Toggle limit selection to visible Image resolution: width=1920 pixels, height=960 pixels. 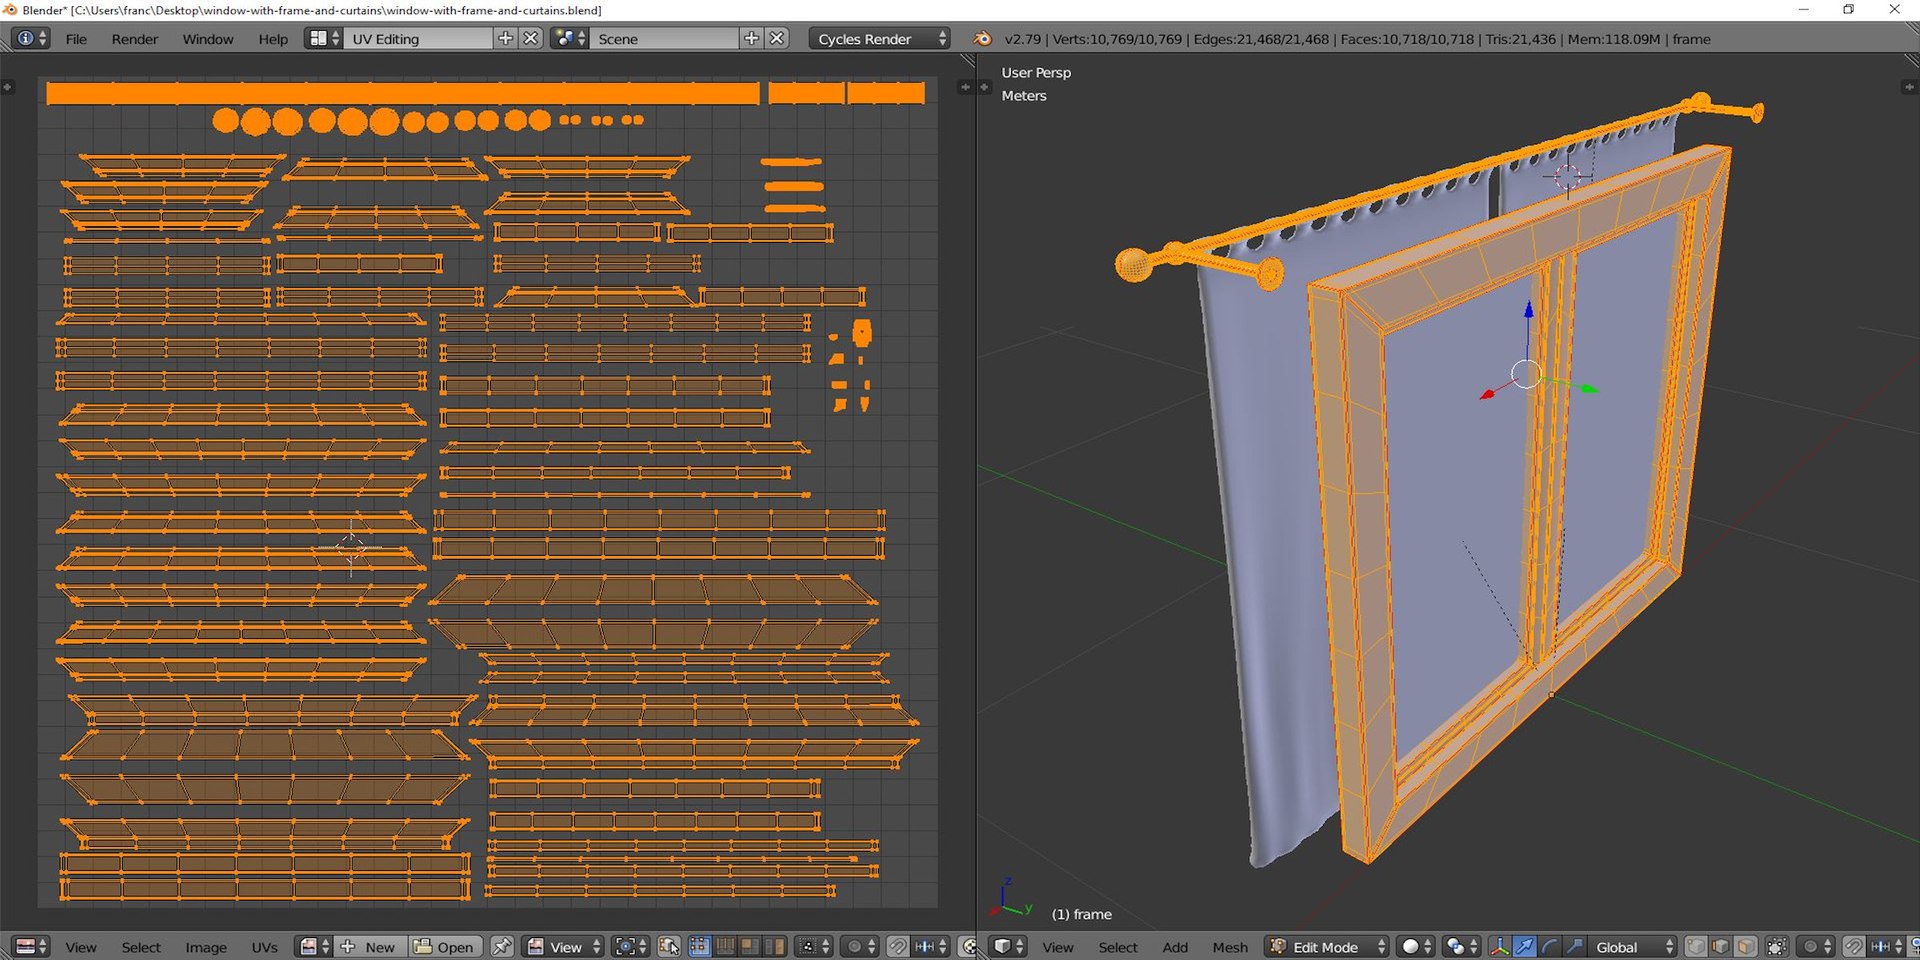coord(1777,947)
